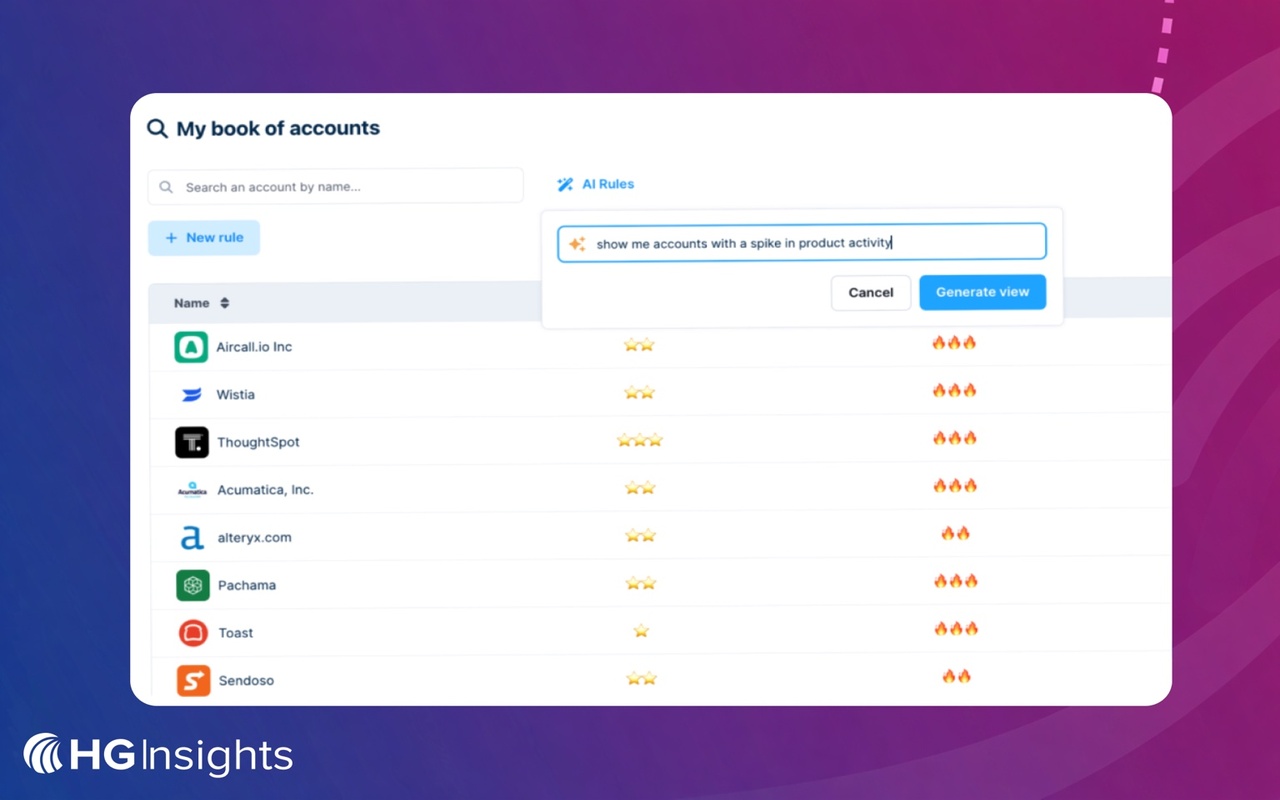Open the AI Rules link
Image resolution: width=1280 pixels, height=800 pixels.
[x=596, y=184]
